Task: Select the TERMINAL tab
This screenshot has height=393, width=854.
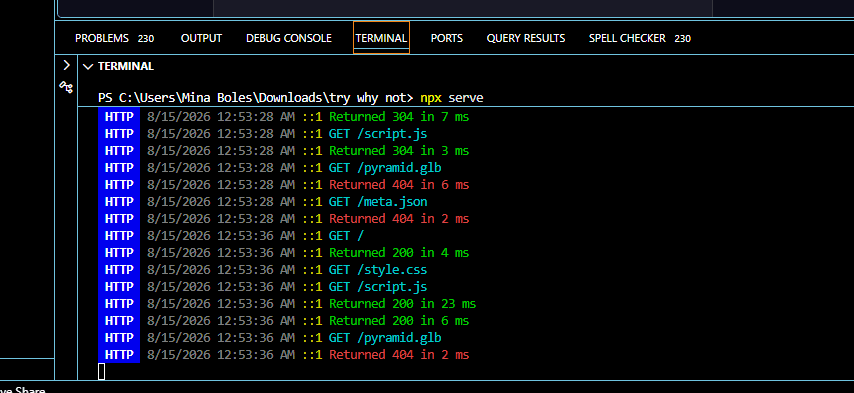Action: click(x=381, y=38)
